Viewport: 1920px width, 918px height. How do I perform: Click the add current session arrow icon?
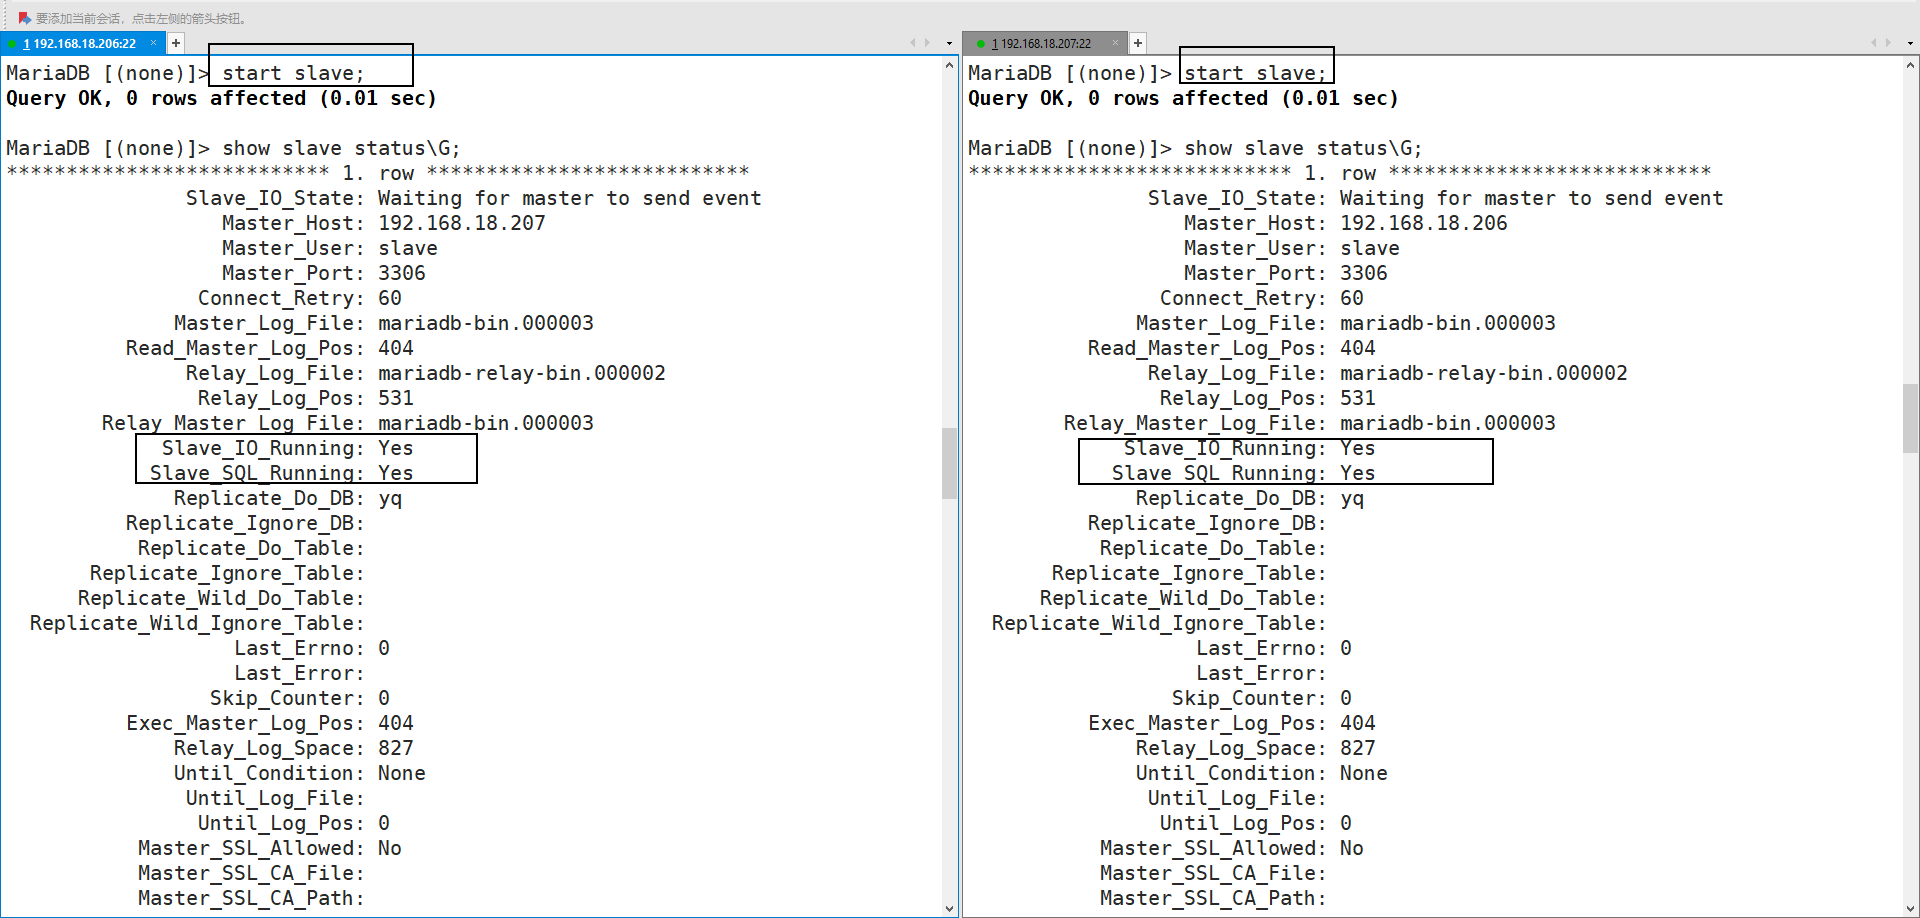click(24, 18)
